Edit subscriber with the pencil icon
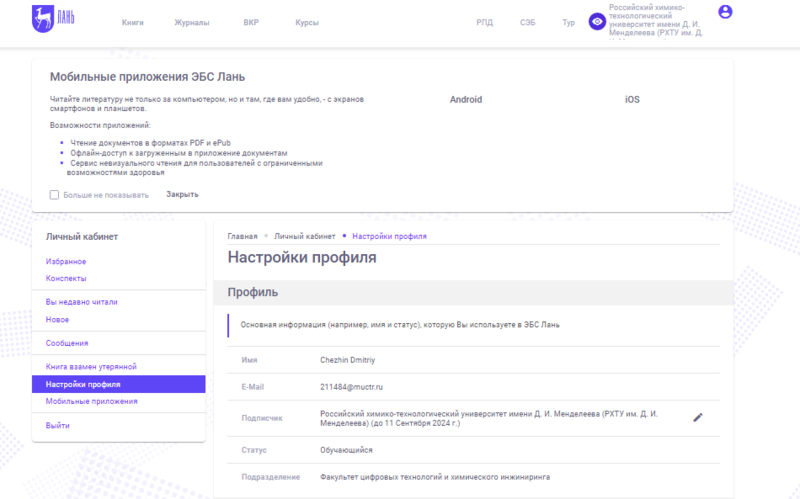Image resolution: width=800 pixels, height=499 pixels. point(698,417)
